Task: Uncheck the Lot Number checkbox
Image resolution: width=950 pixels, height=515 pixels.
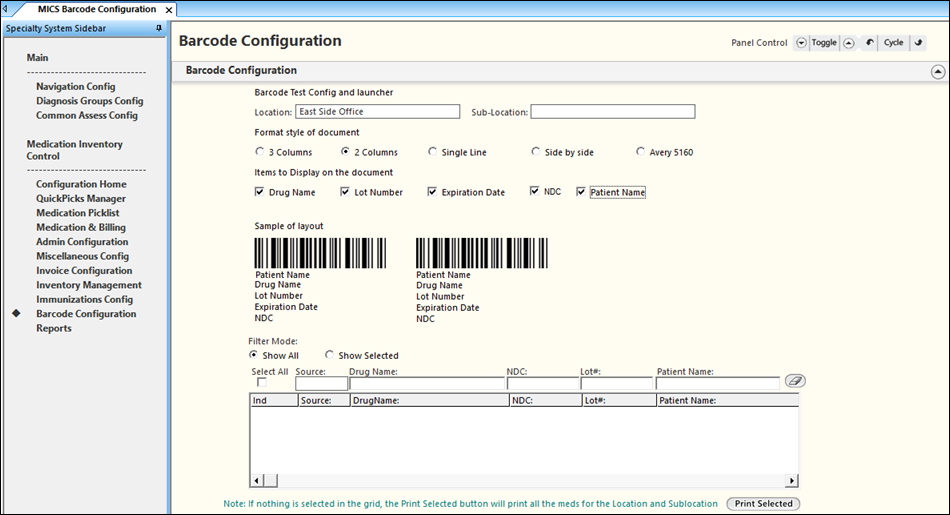Action: (x=345, y=191)
